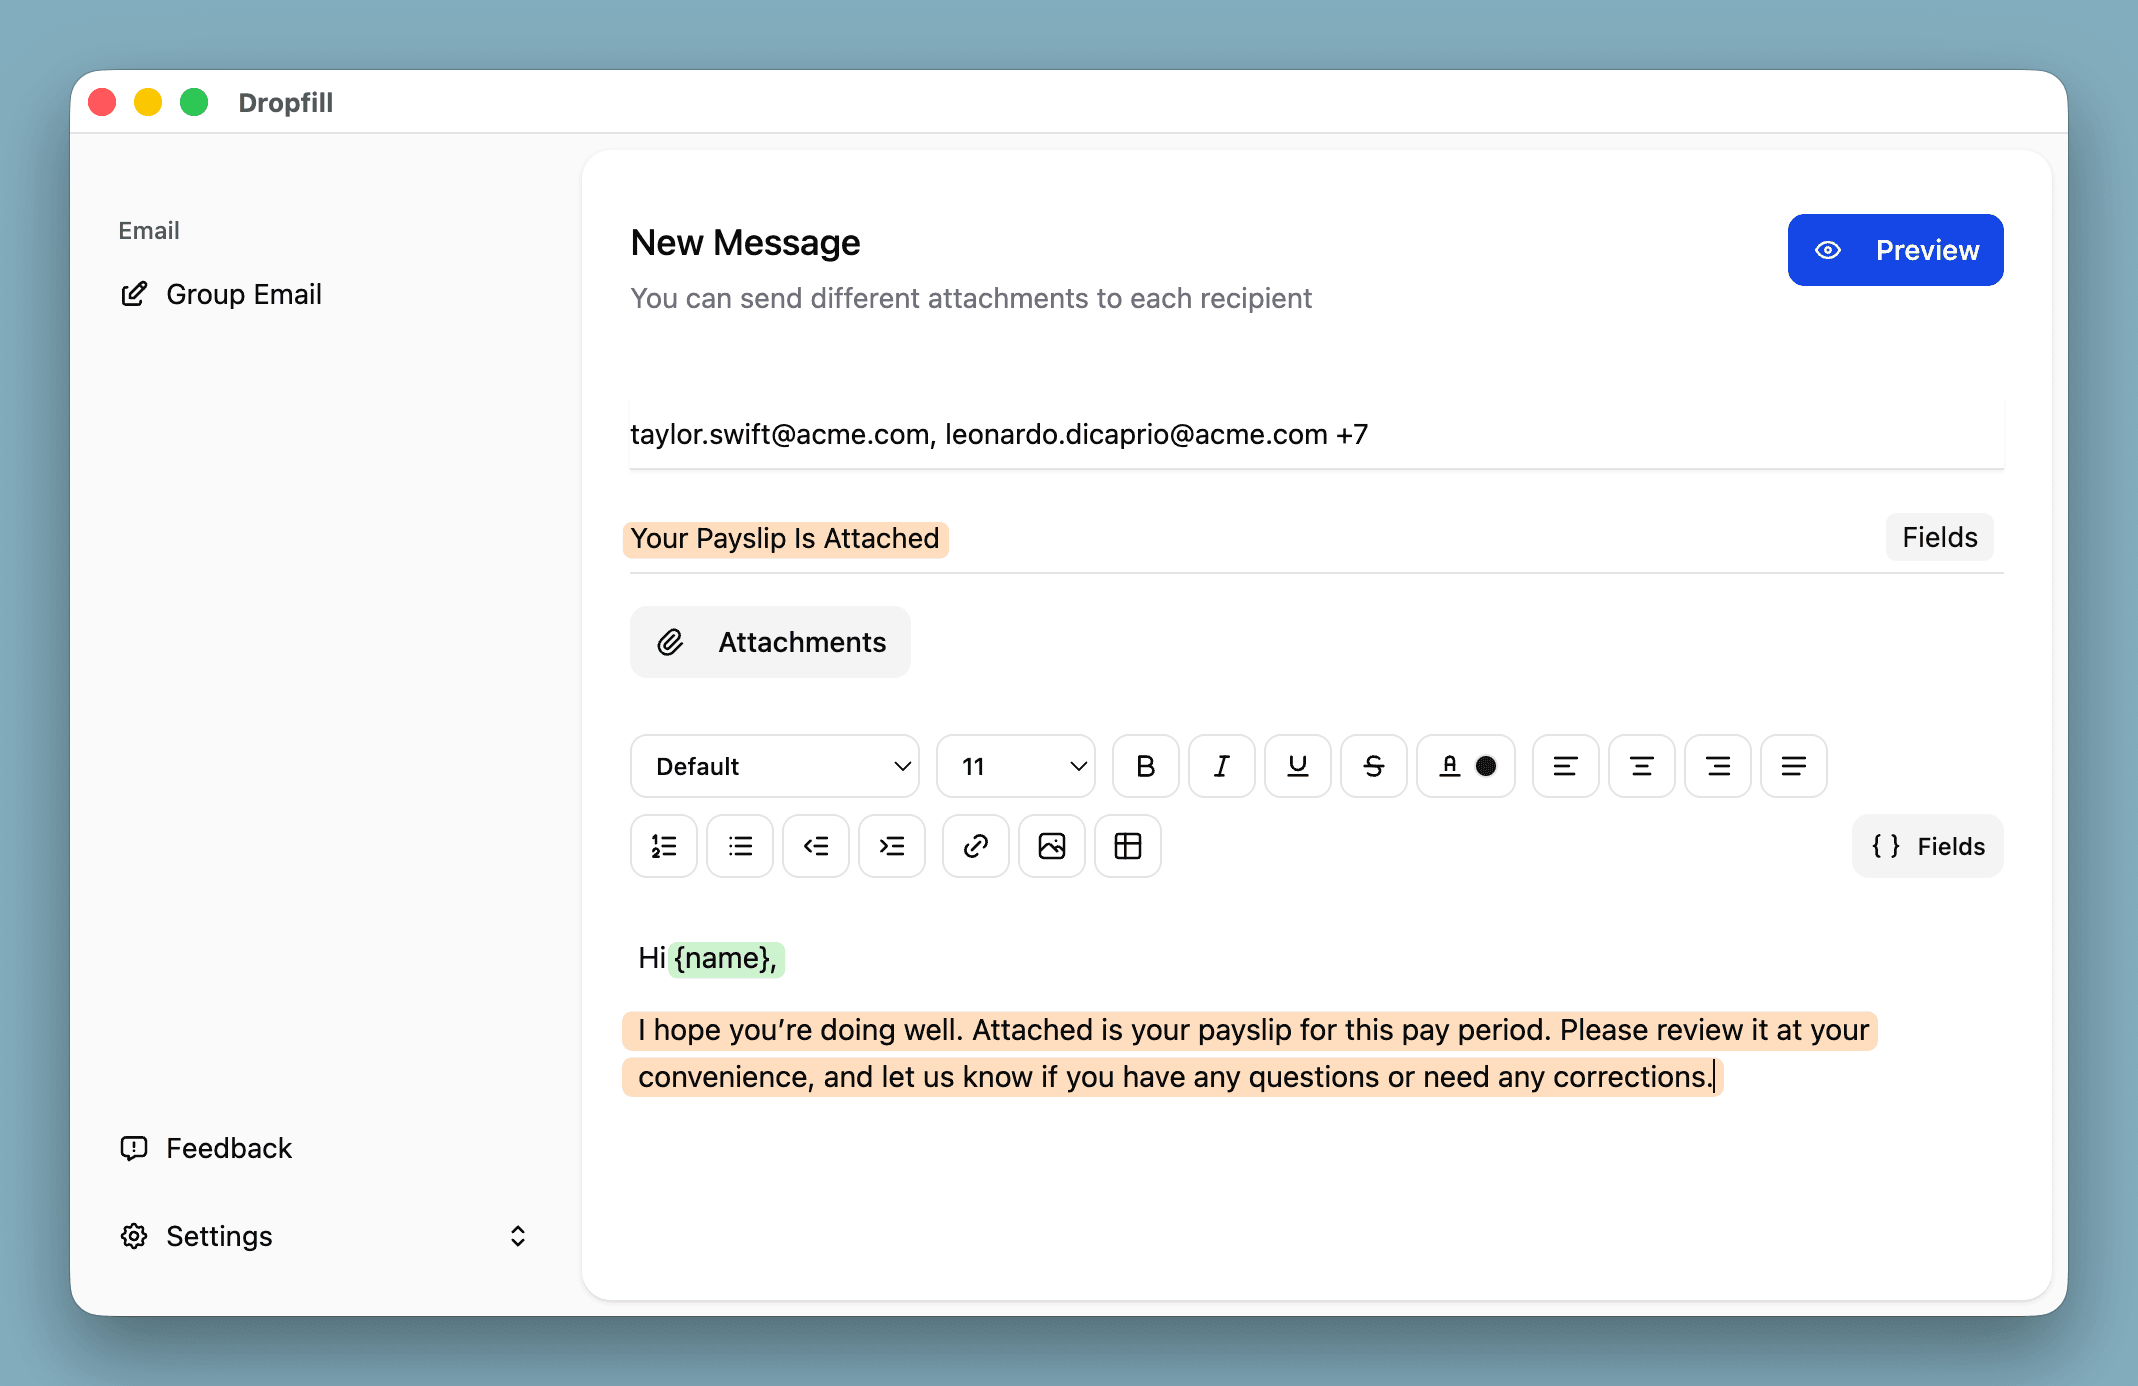Insert a numbered list
The width and height of the screenshot is (2138, 1386).
[663, 846]
